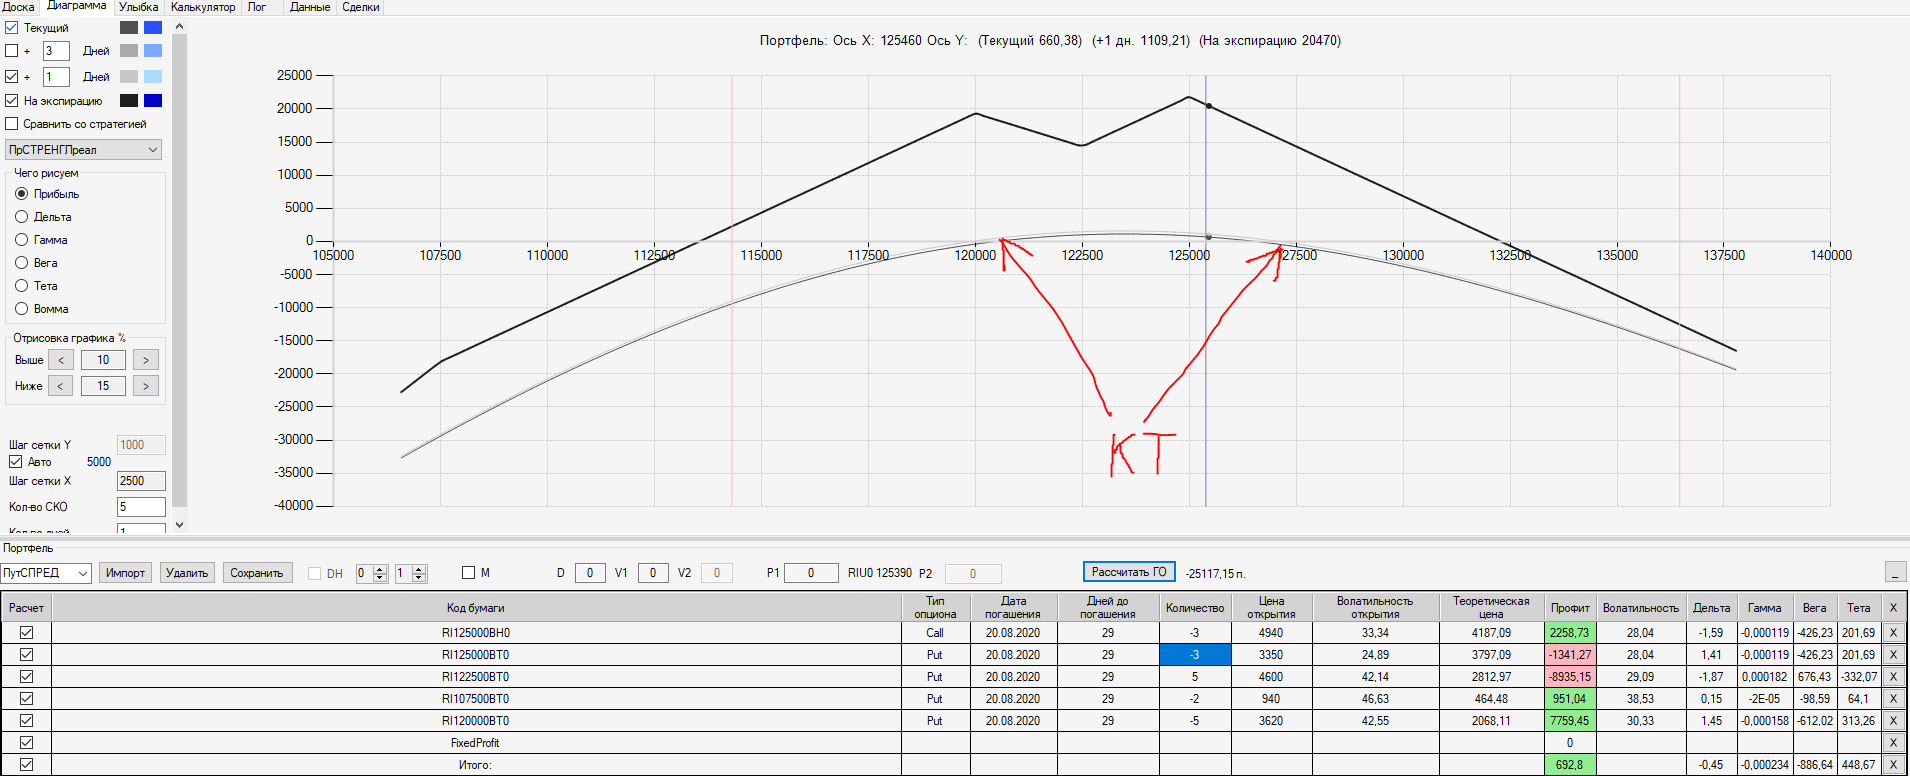Click the P1 input field
Image resolution: width=1910 pixels, height=776 pixels.
point(811,573)
